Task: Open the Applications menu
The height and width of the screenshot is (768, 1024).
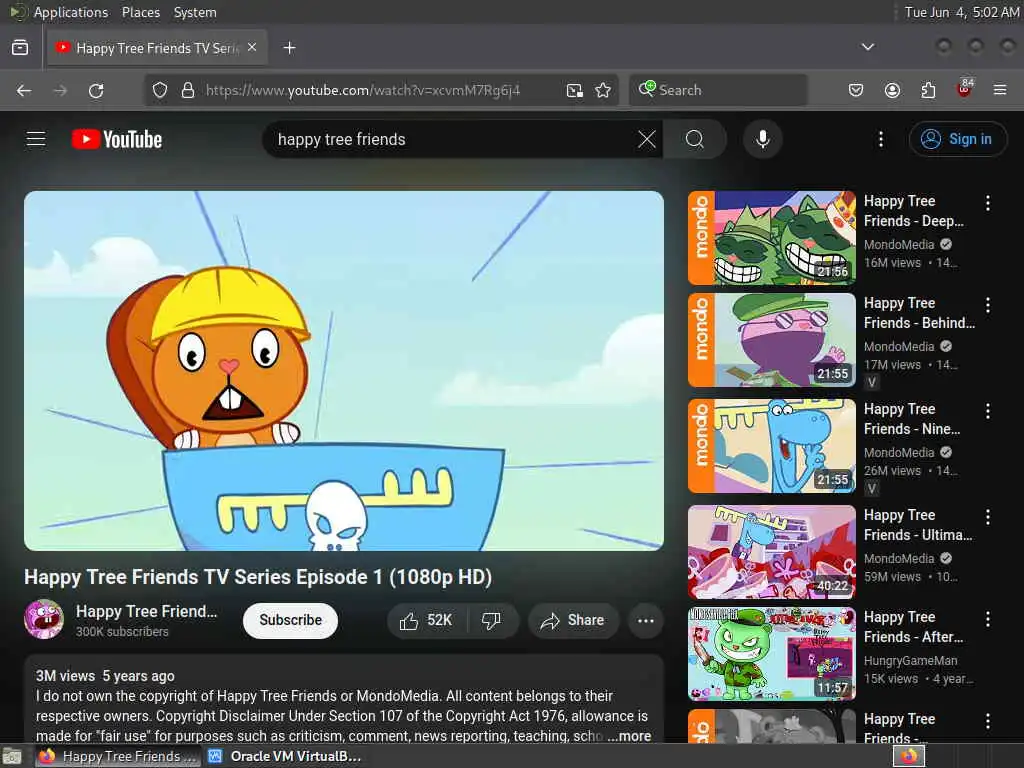Action: tap(71, 12)
